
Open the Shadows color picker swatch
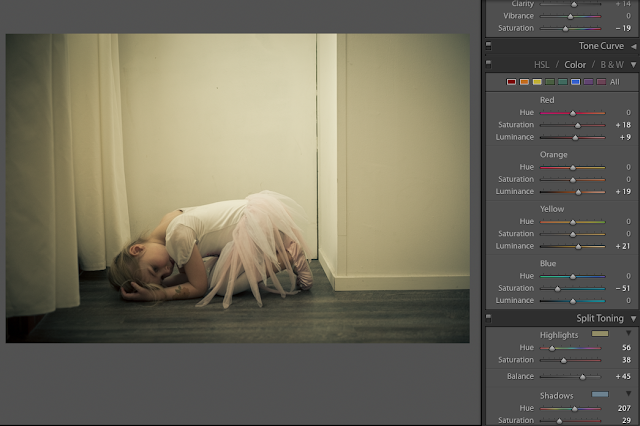[600, 394]
